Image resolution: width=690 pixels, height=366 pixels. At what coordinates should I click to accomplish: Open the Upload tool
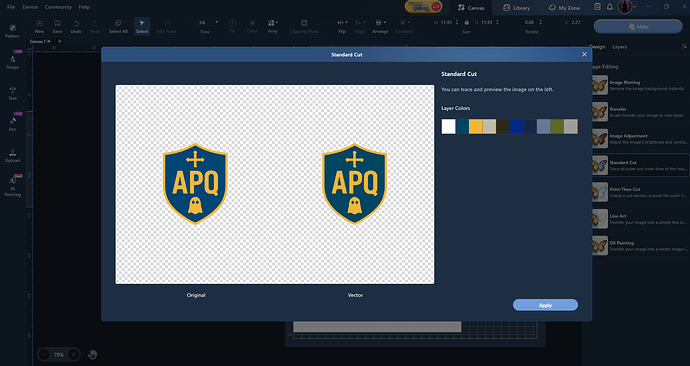[x=12, y=155]
